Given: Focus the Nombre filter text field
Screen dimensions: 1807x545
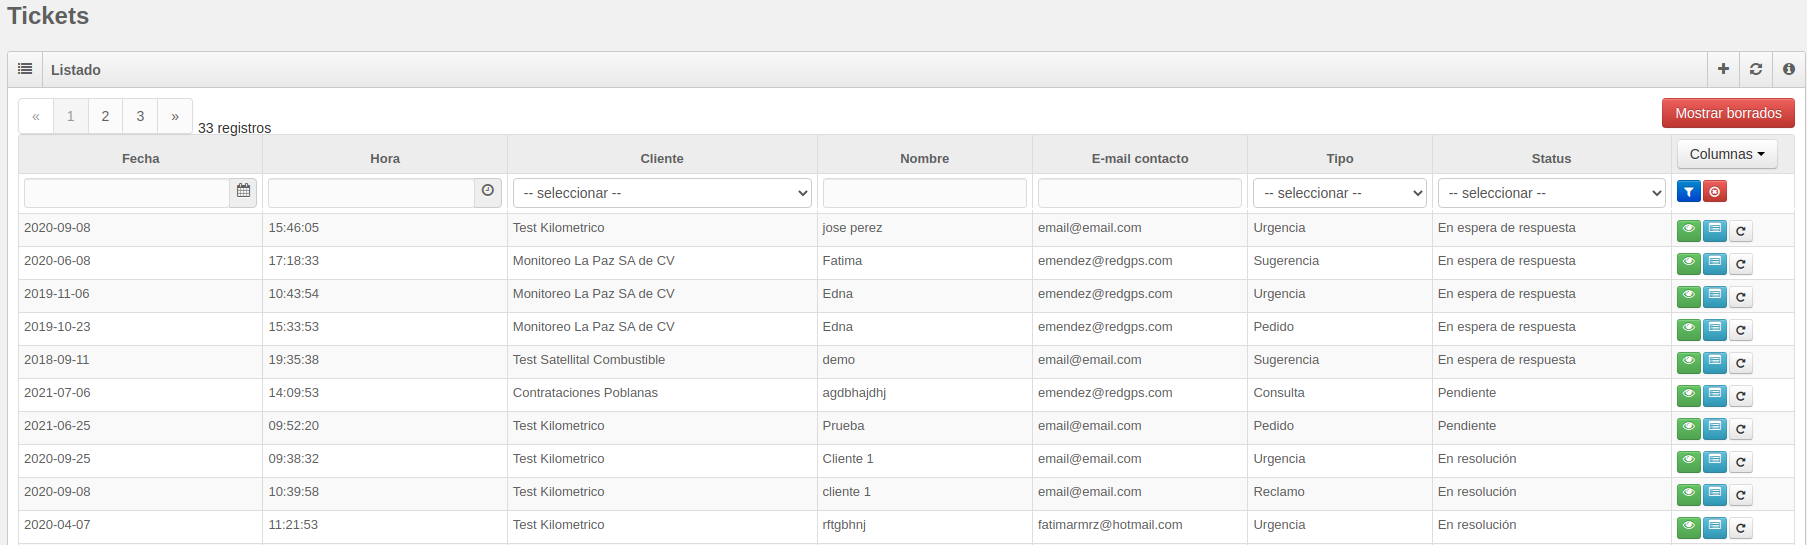Looking at the screenshot, I should [x=925, y=193].
